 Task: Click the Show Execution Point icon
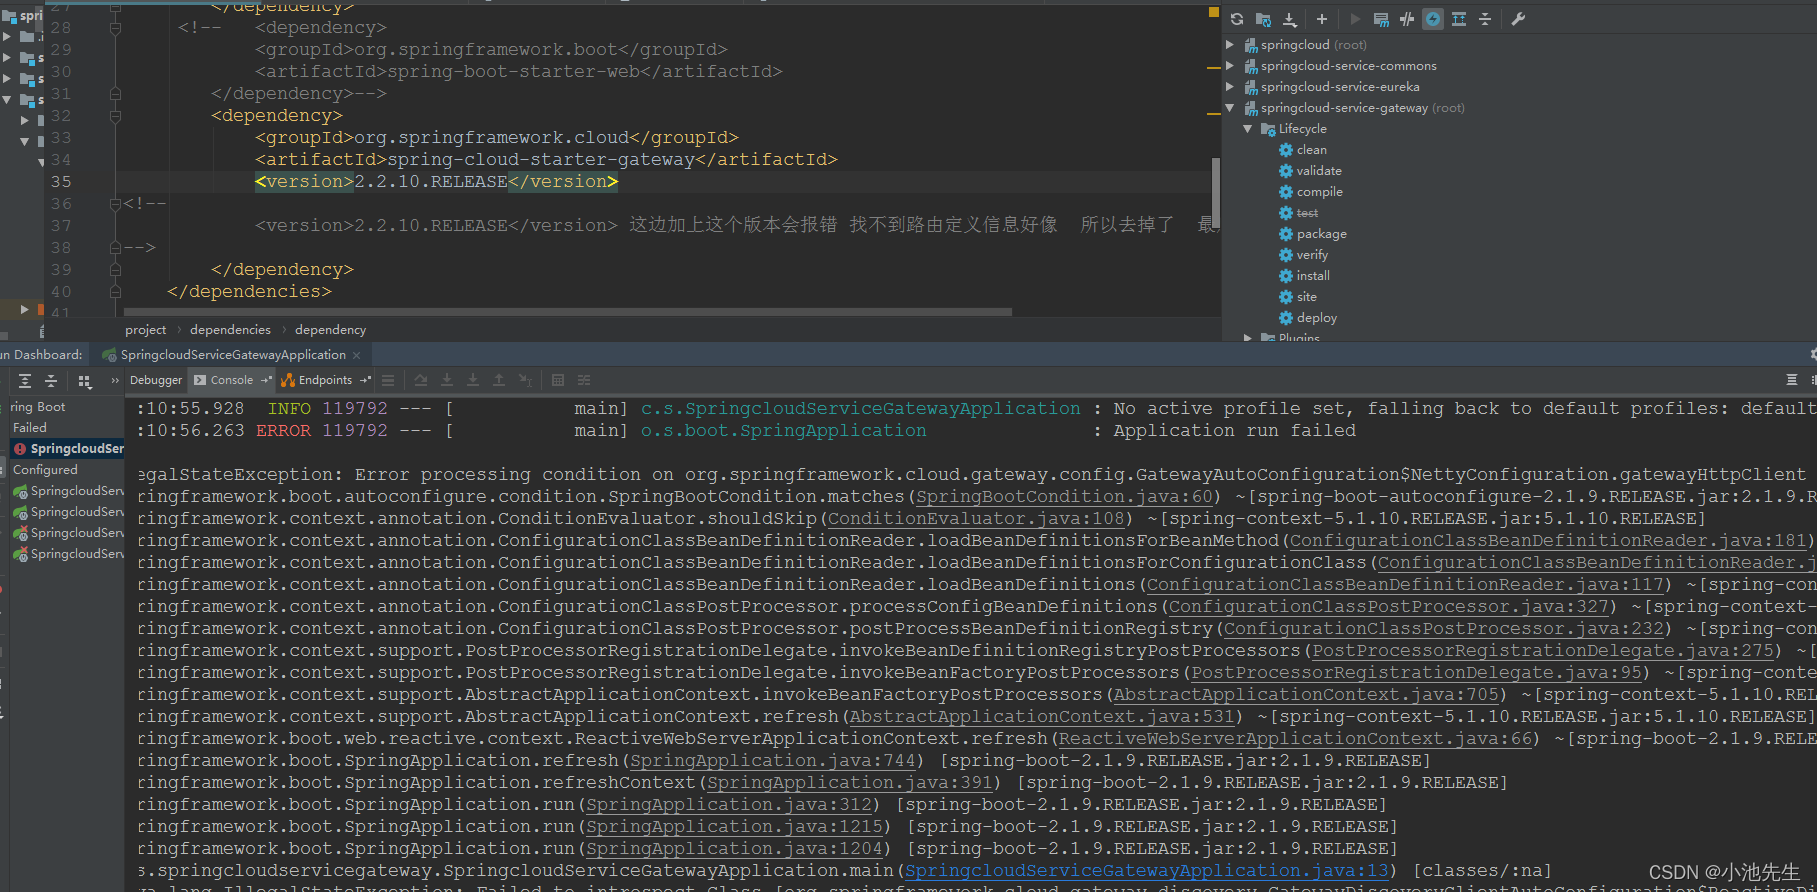tap(388, 380)
